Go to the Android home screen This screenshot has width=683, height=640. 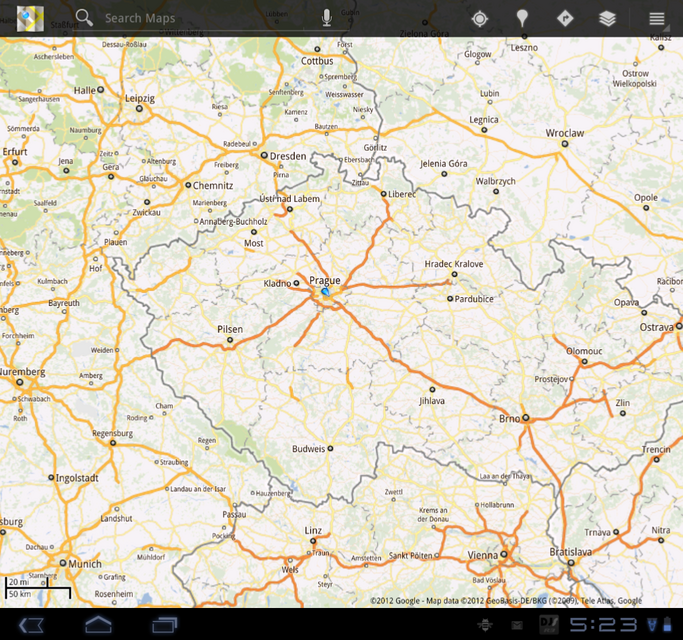(98, 625)
